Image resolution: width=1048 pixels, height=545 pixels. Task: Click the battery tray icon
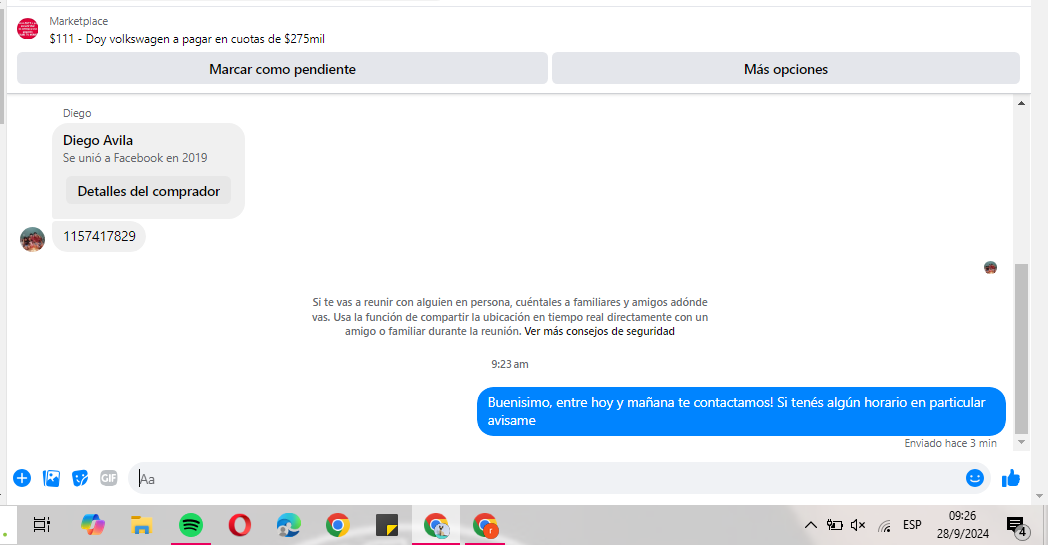click(835, 525)
